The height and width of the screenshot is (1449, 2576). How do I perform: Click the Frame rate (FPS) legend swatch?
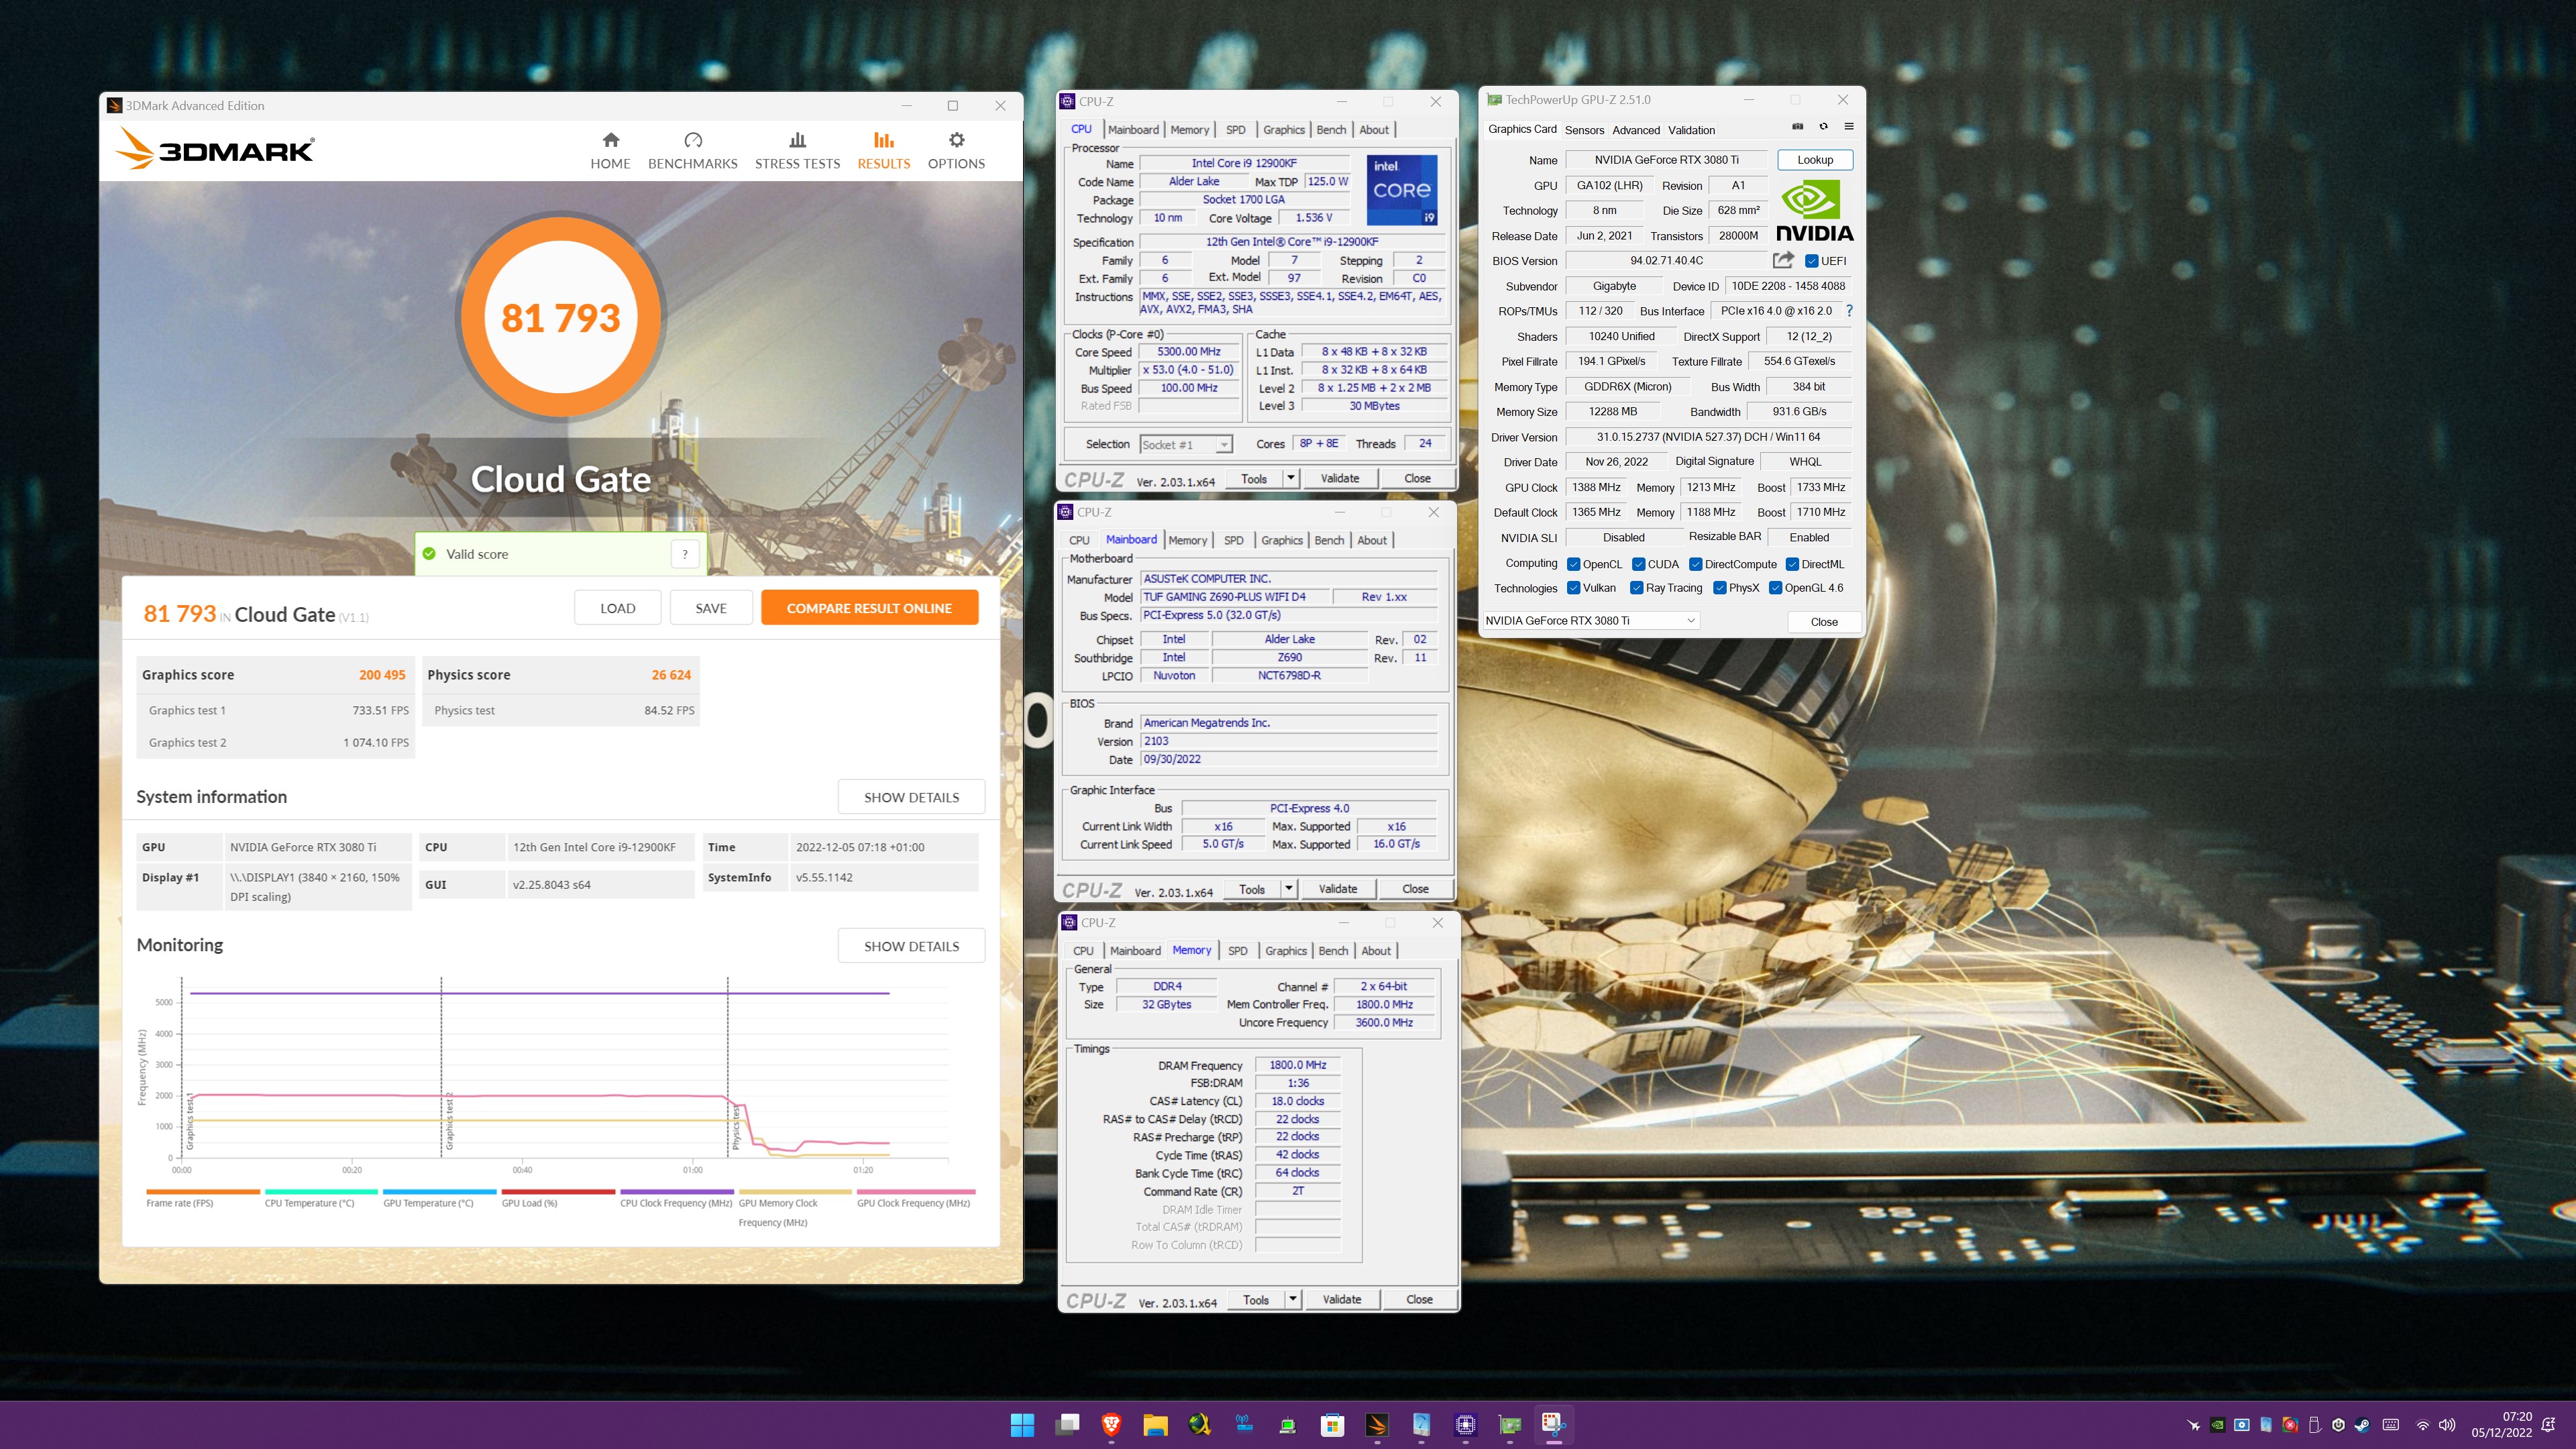pos(203,1192)
